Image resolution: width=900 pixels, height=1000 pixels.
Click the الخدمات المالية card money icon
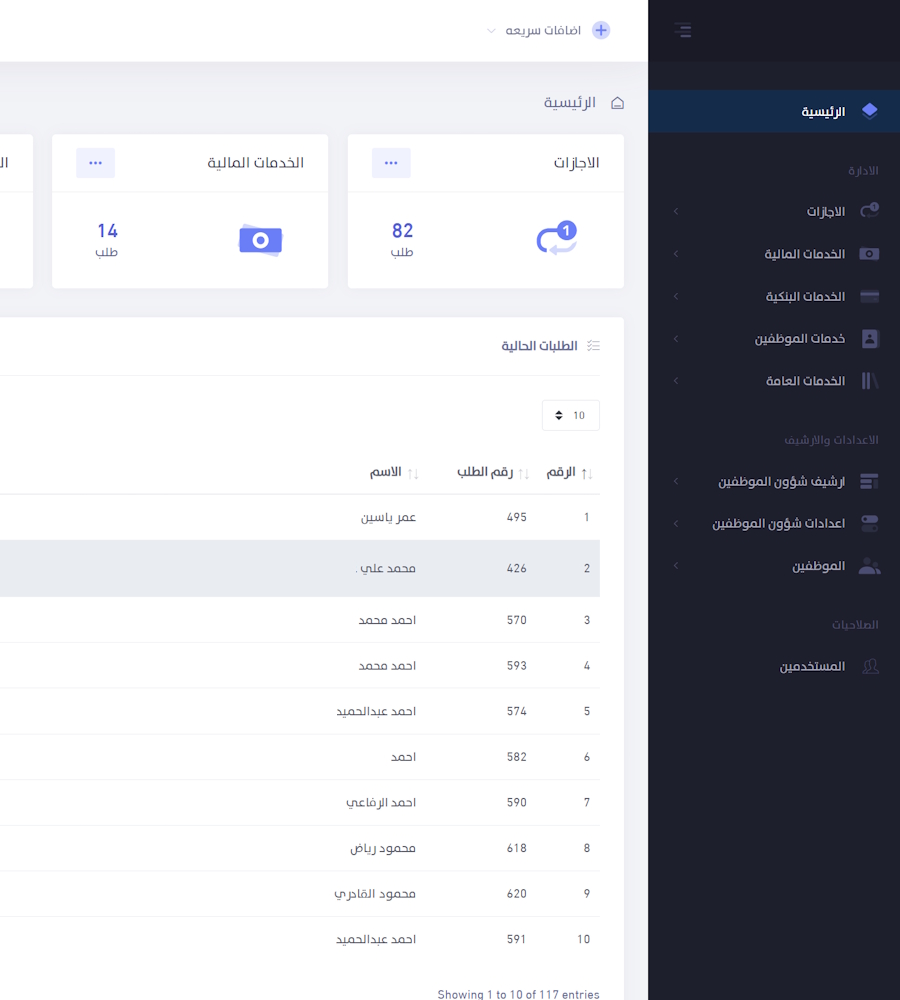point(260,240)
